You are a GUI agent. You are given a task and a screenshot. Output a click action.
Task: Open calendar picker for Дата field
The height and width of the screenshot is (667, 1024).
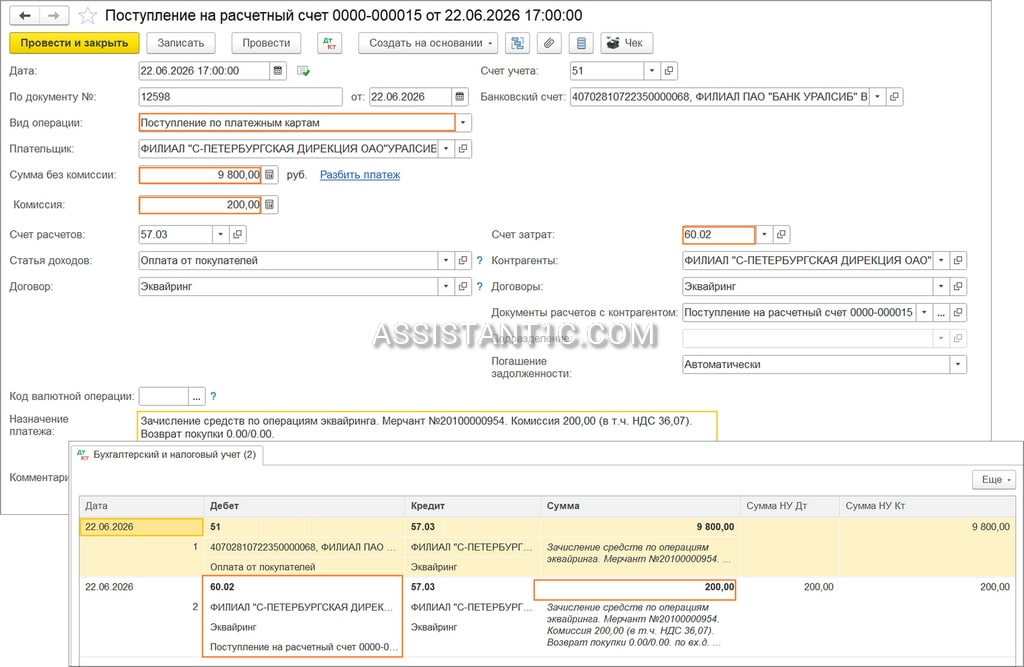point(278,71)
